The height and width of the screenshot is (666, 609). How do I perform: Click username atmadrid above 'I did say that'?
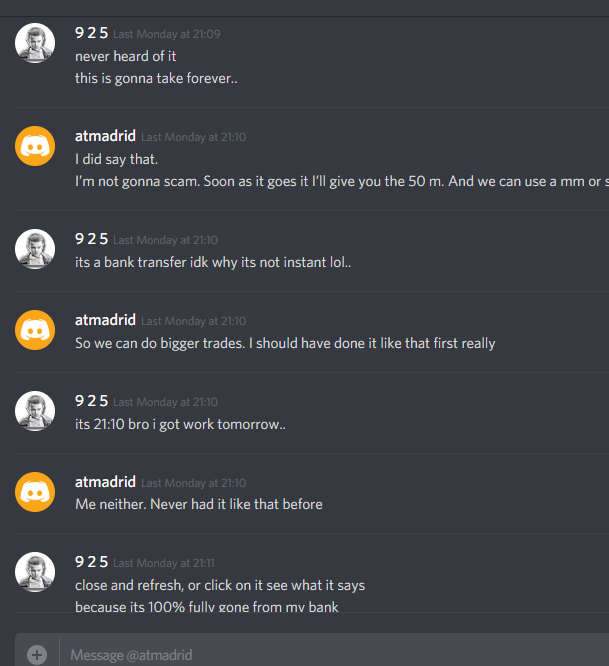(x=105, y=136)
